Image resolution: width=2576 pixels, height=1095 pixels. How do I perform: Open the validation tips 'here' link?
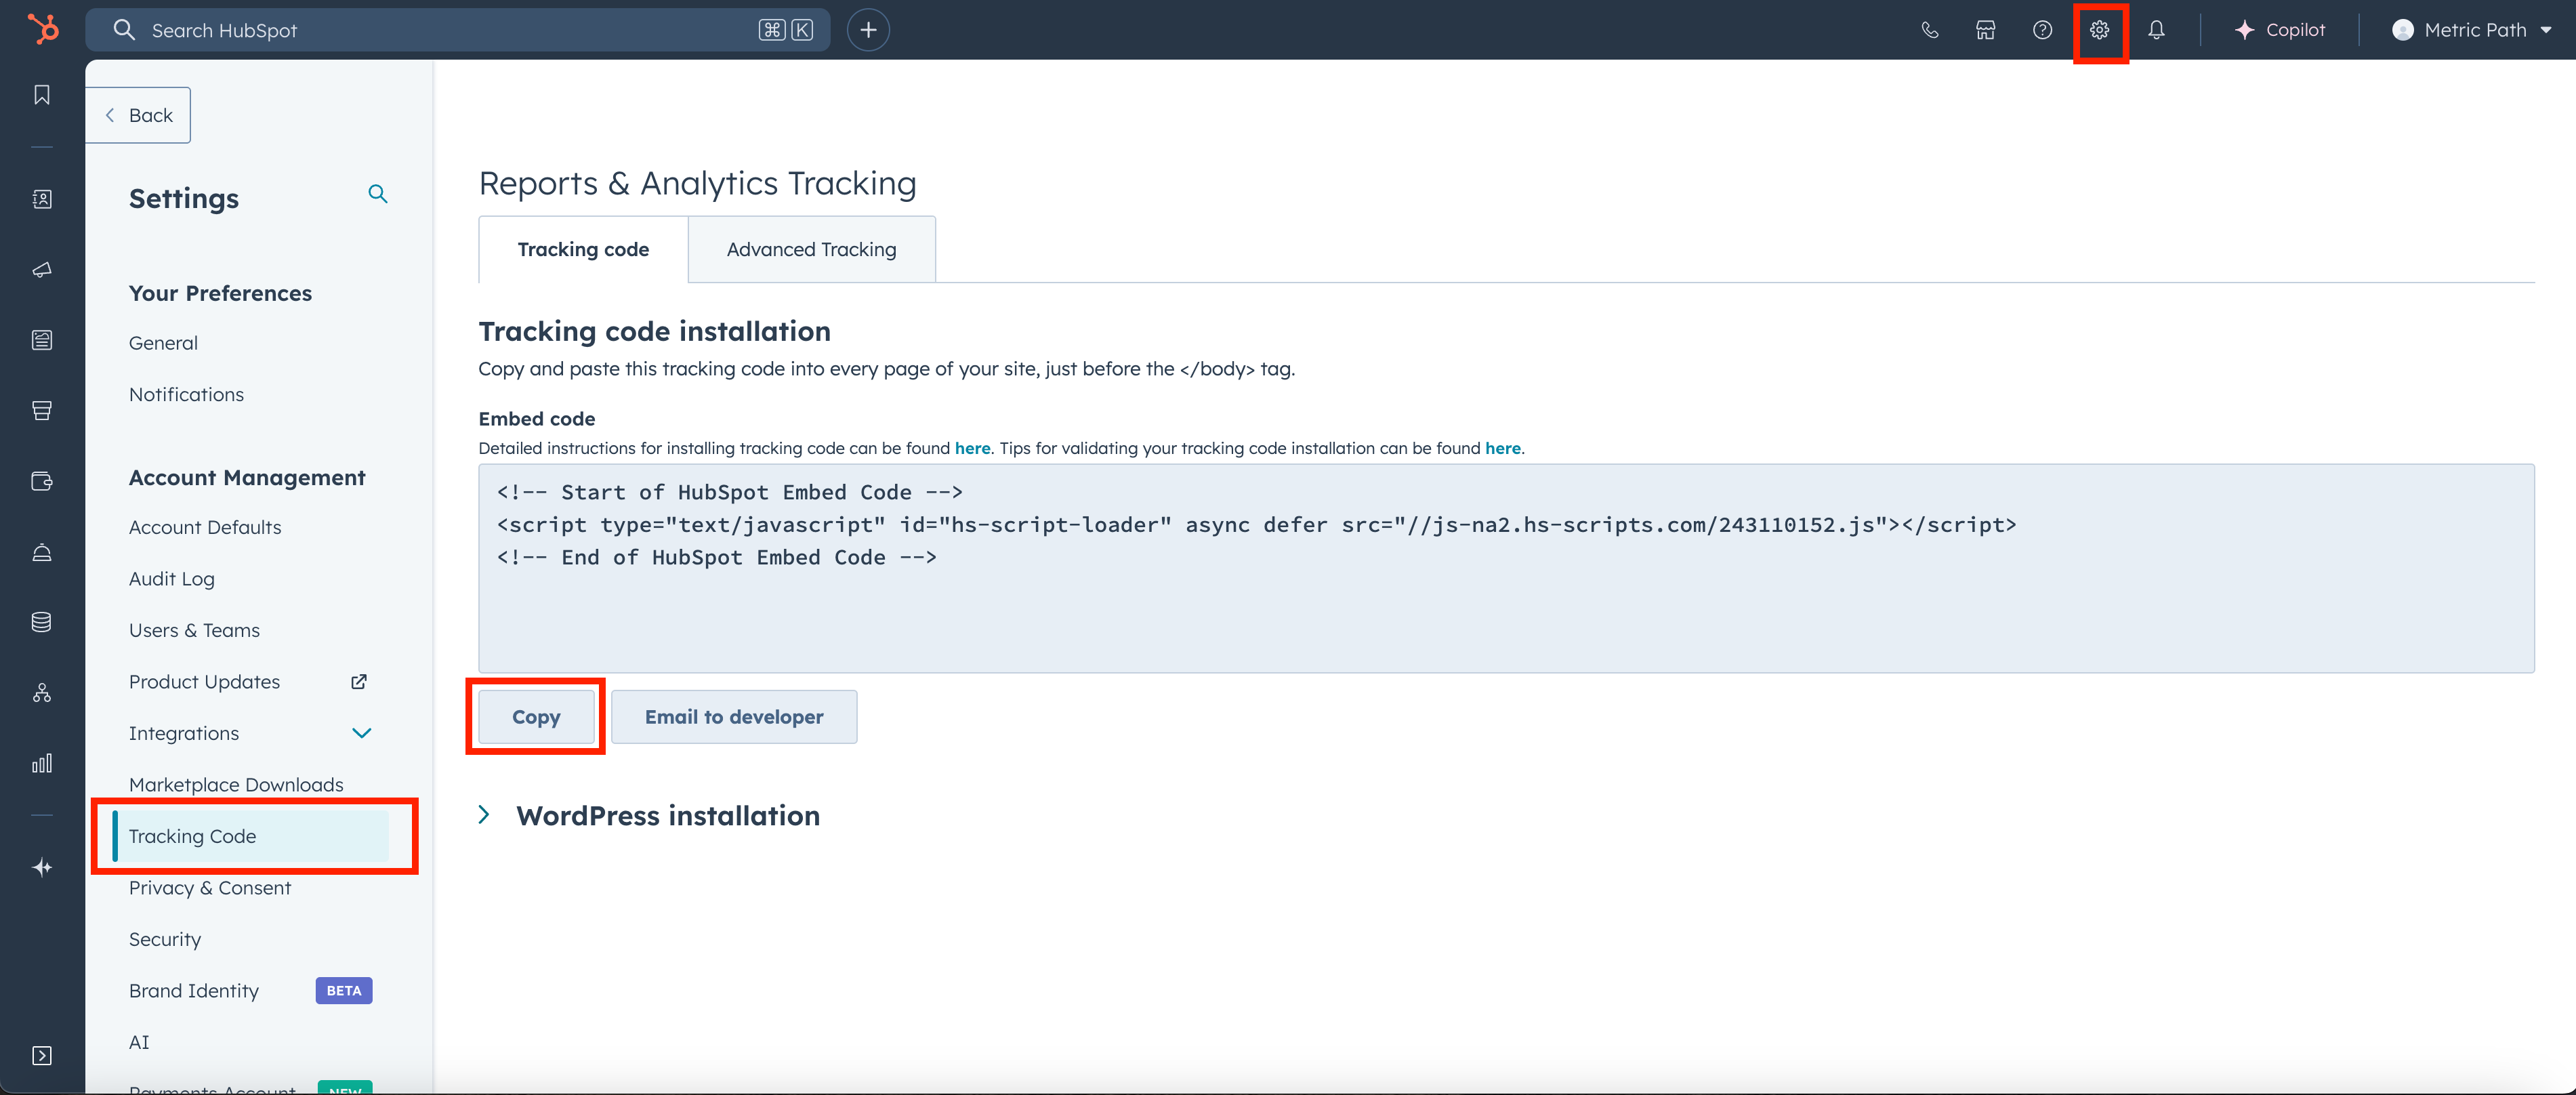click(1502, 448)
